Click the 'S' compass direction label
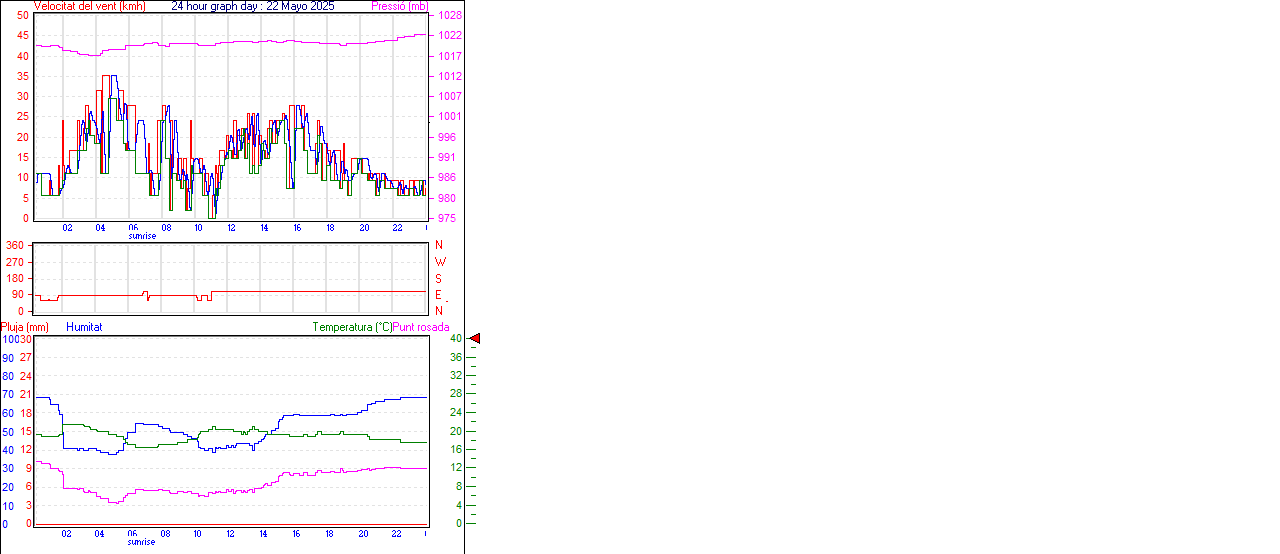Viewport: 1280px width, 554px height. [x=439, y=279]
